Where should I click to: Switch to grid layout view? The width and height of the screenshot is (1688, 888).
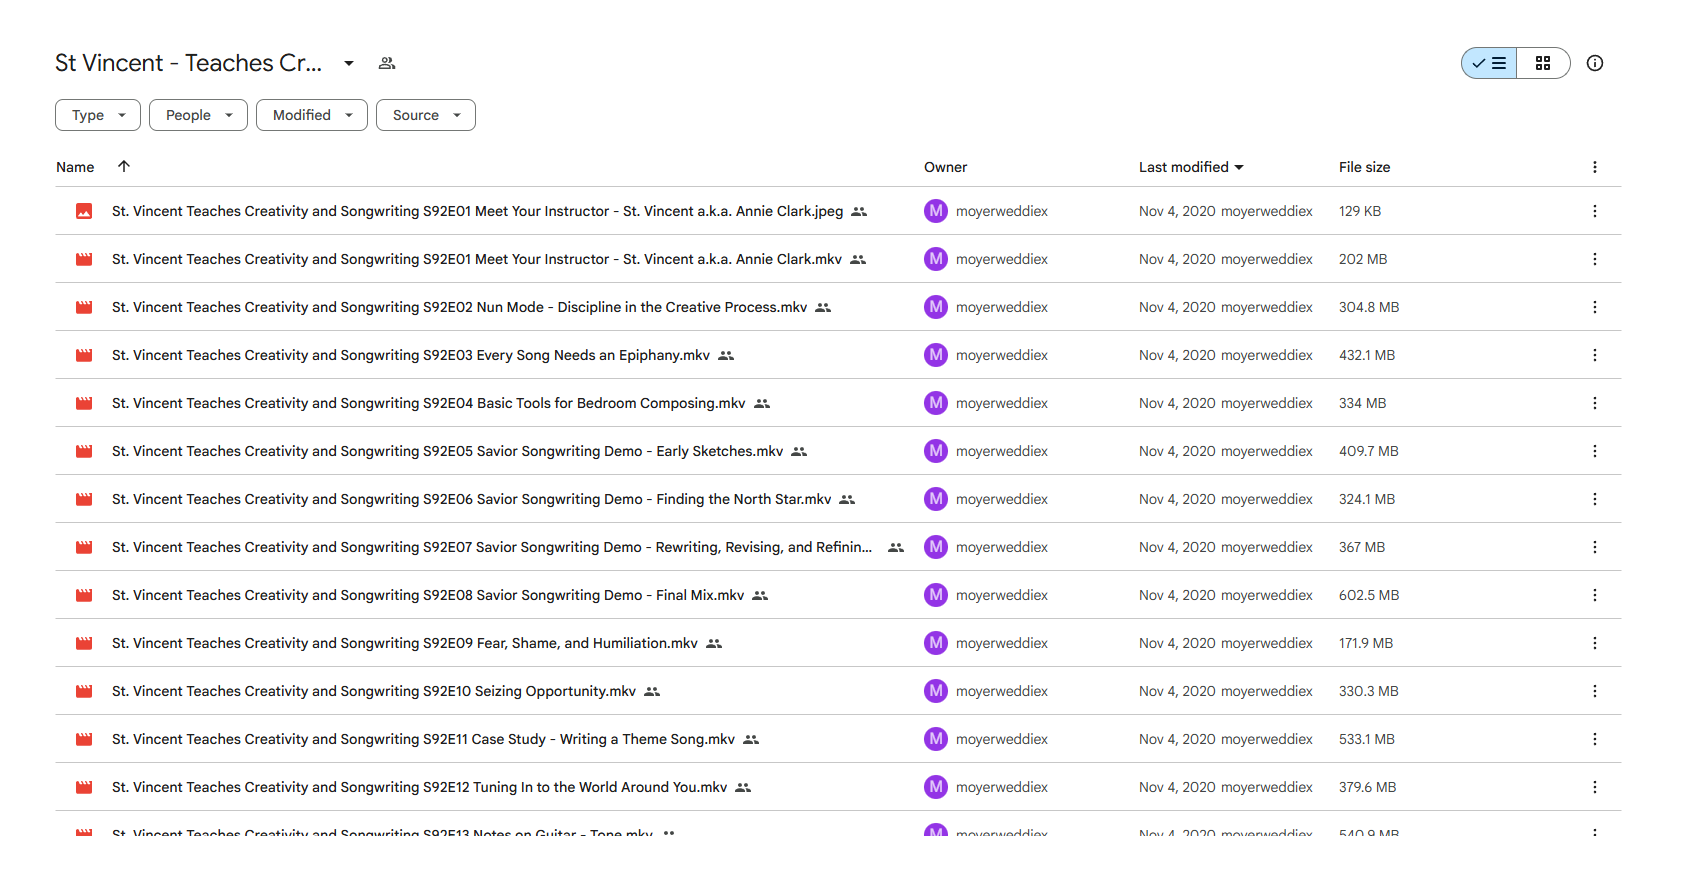[1543, 63]
